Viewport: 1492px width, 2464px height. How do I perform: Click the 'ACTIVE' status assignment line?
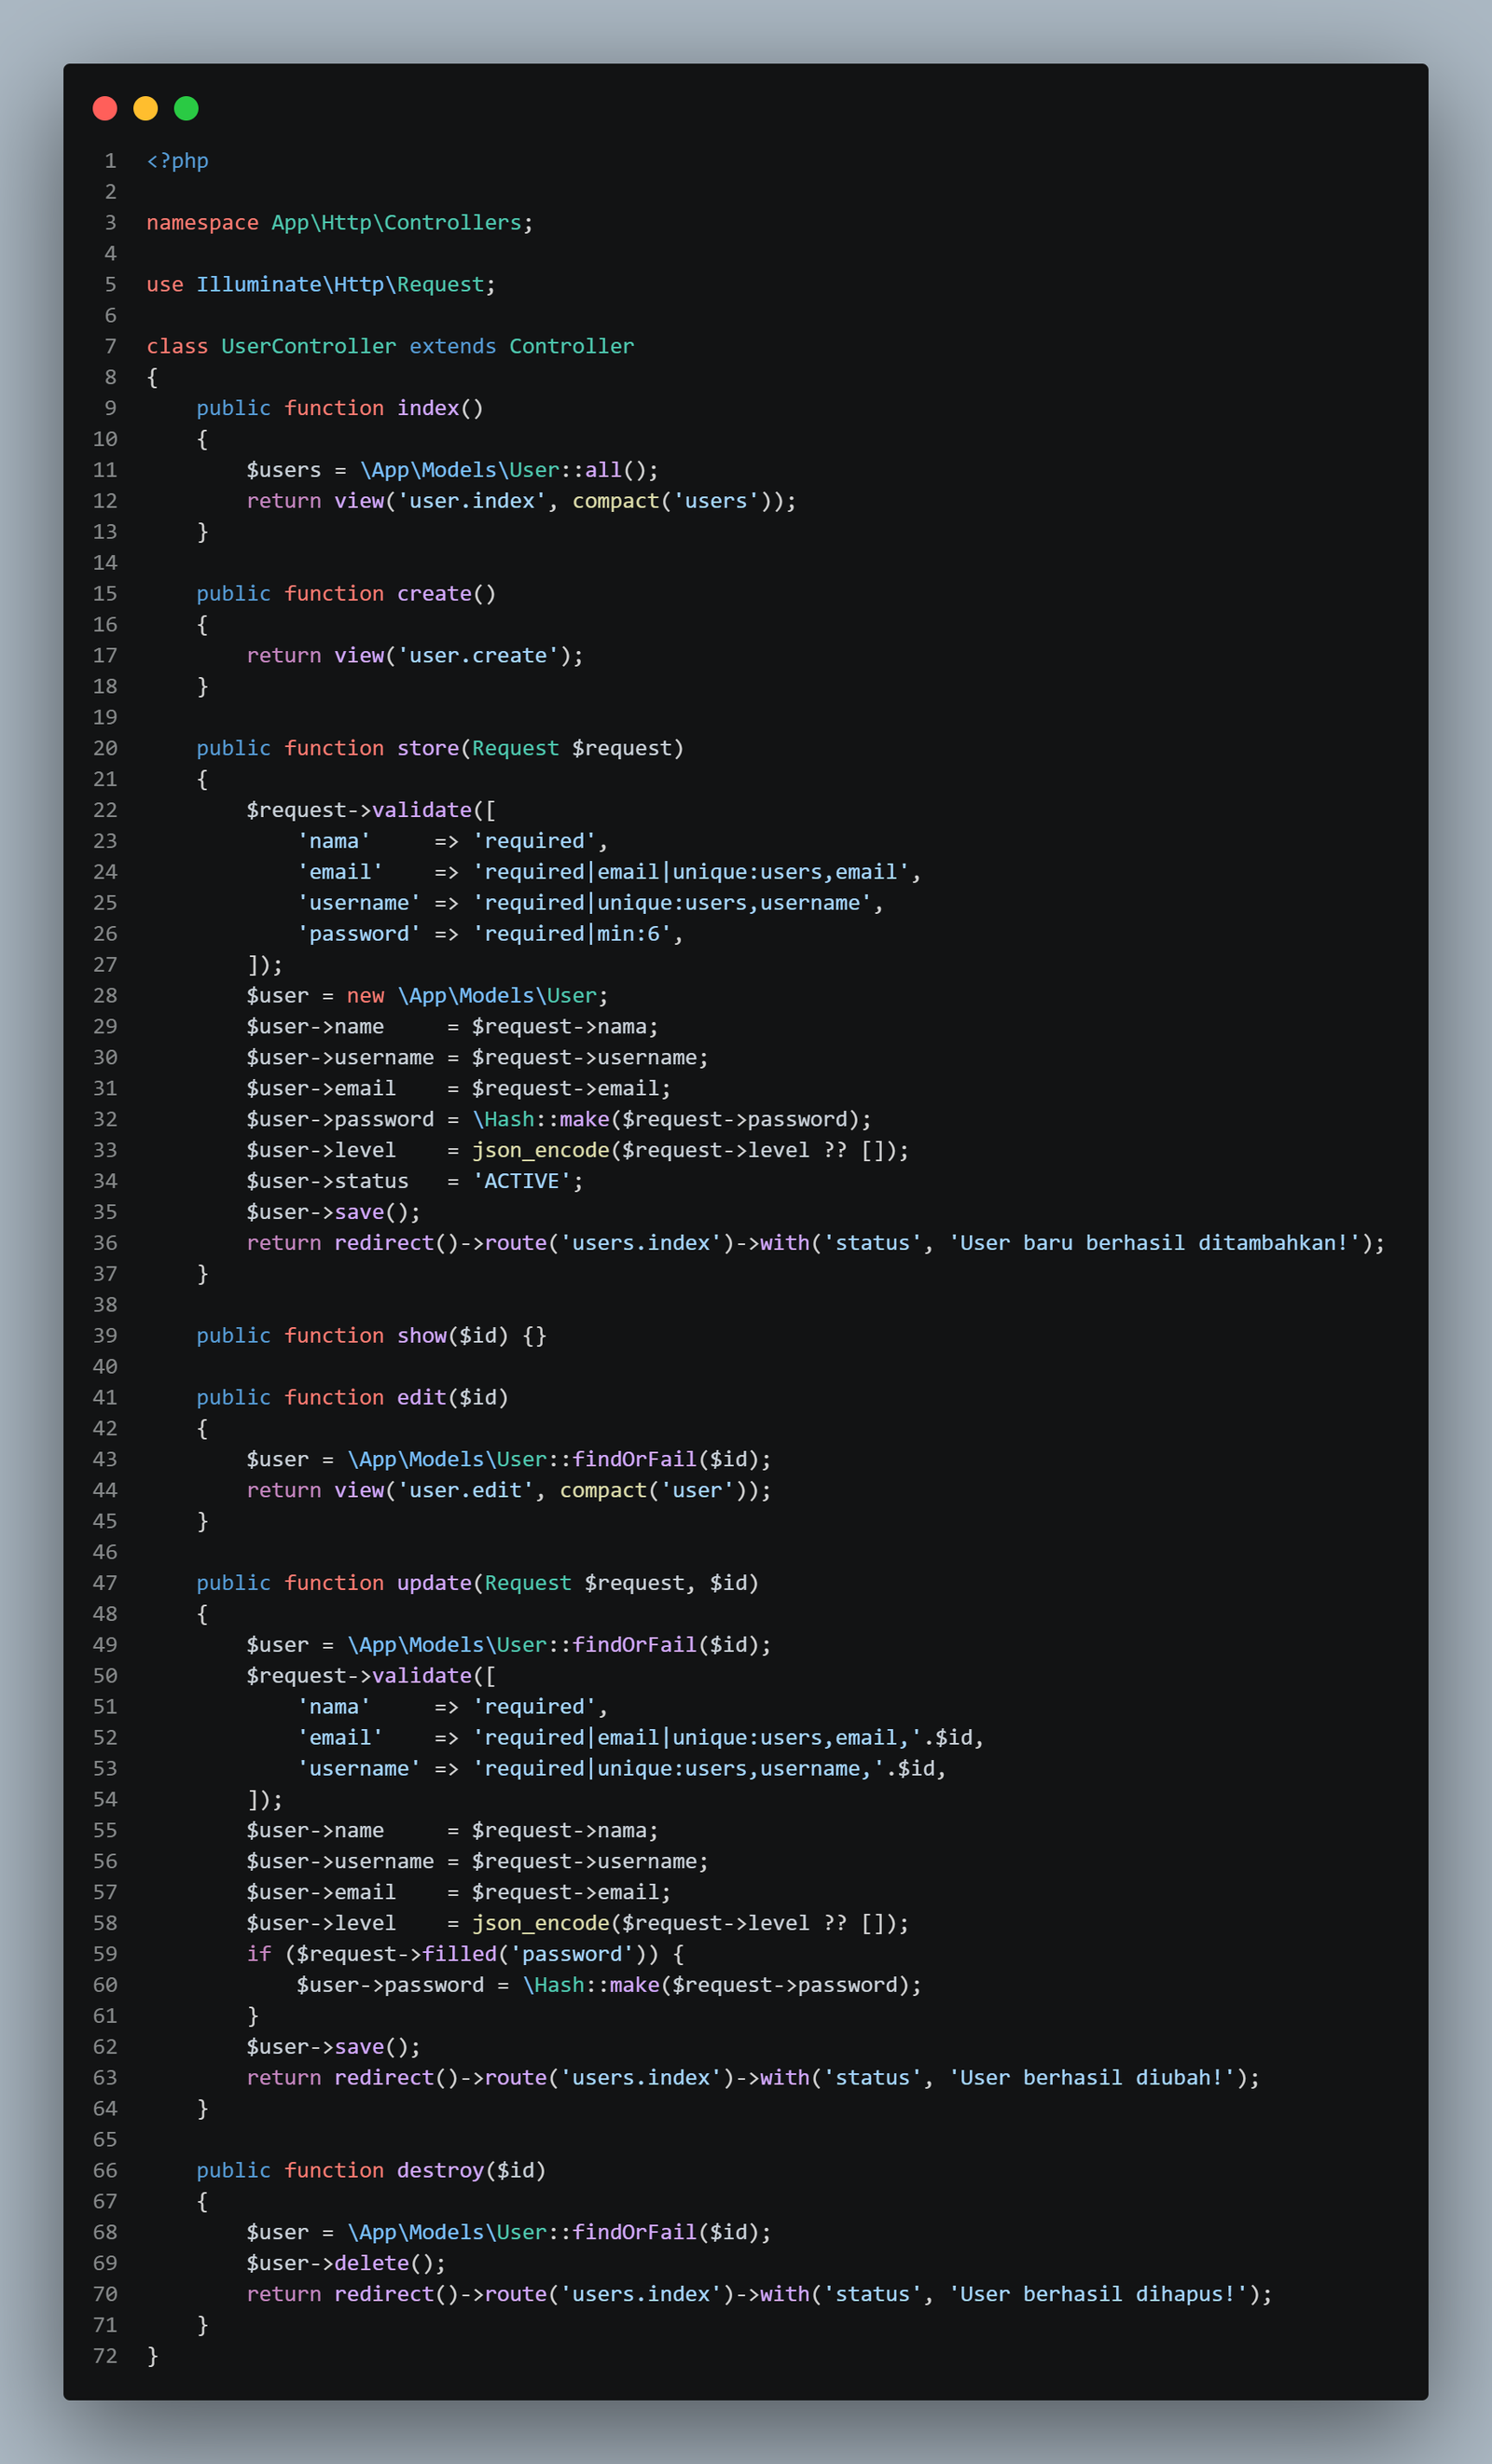[x=415, y=1182]
